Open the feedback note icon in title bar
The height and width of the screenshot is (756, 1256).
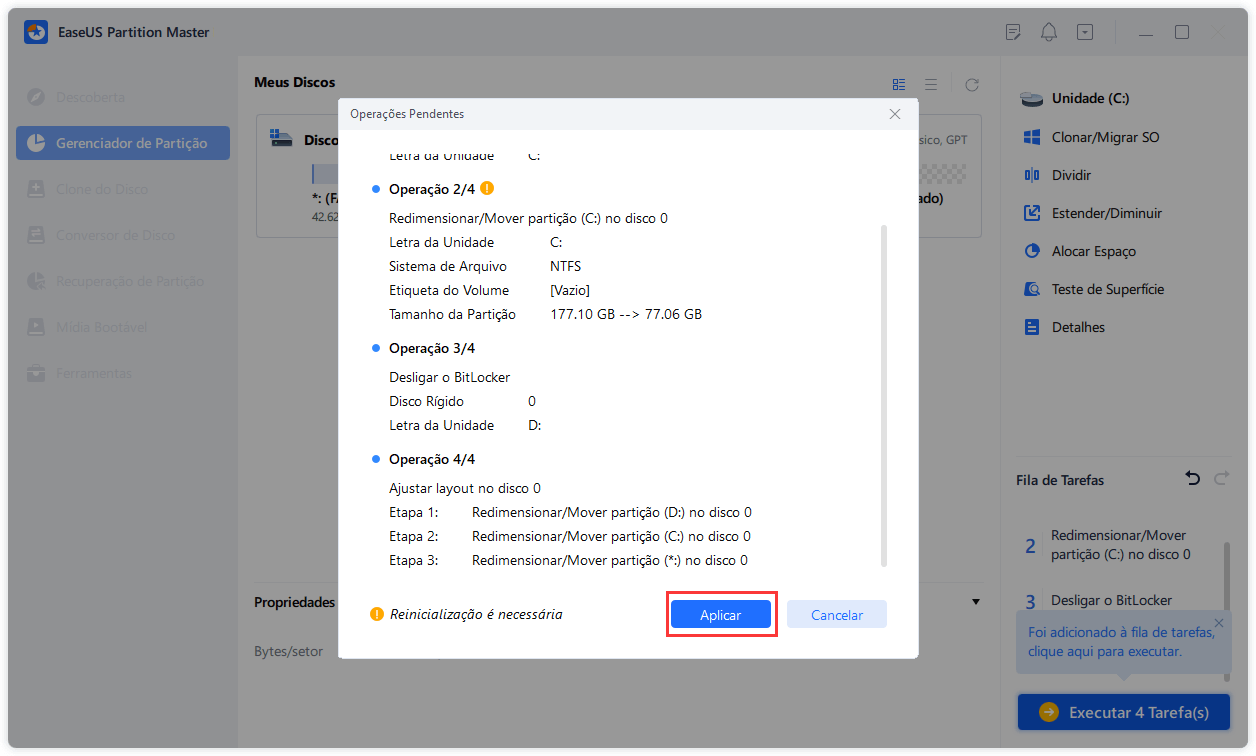click(x=1013, y=32)
